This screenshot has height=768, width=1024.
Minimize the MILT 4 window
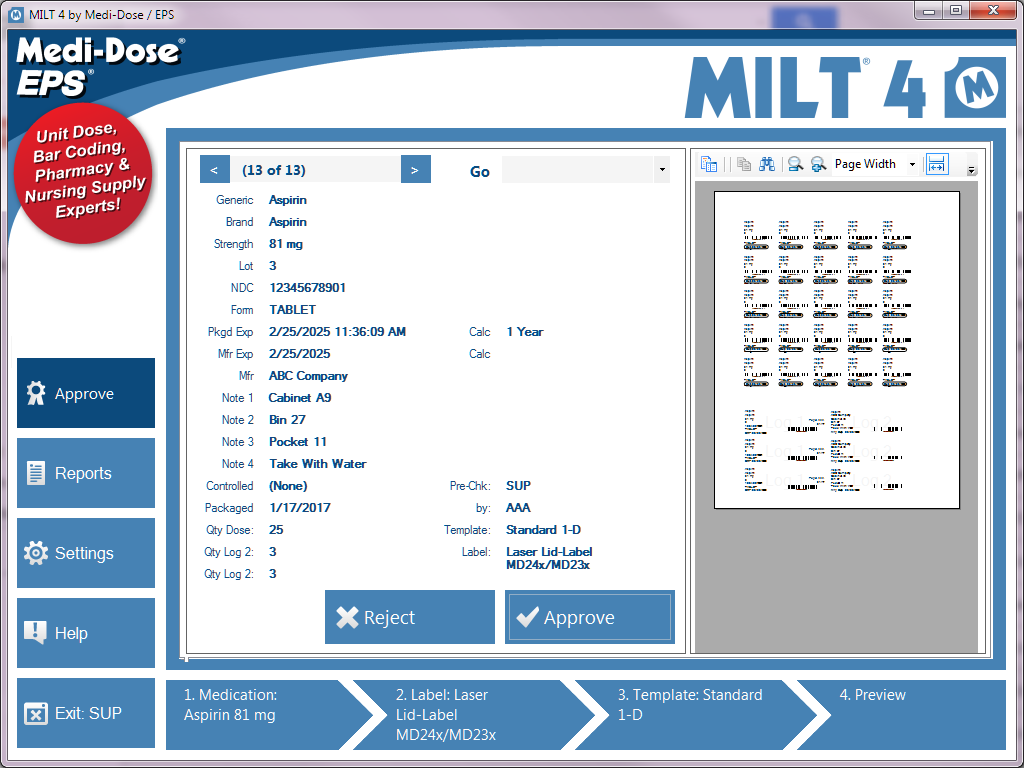tap(929, 10)
